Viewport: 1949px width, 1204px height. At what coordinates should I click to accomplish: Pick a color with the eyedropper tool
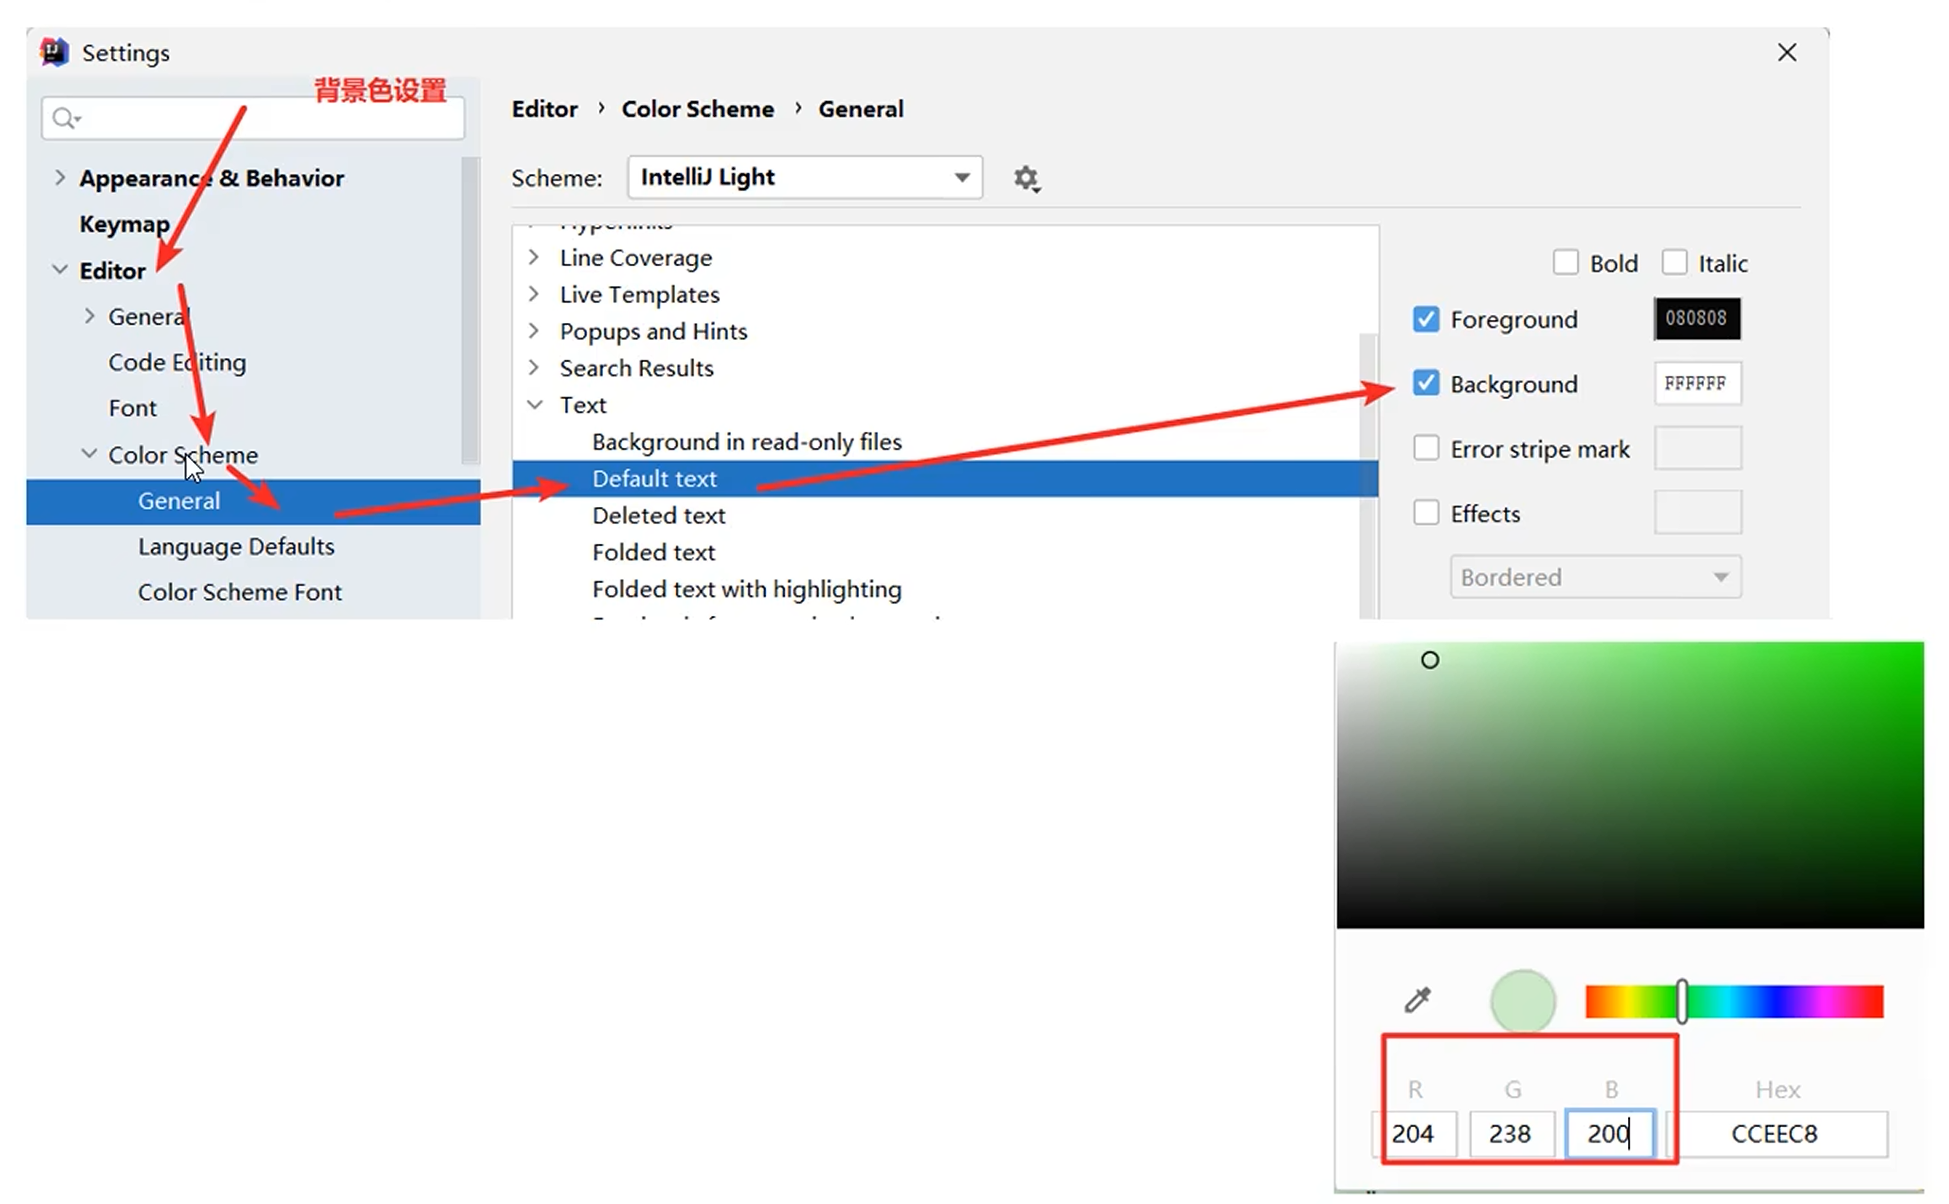coord(1417,1000)
